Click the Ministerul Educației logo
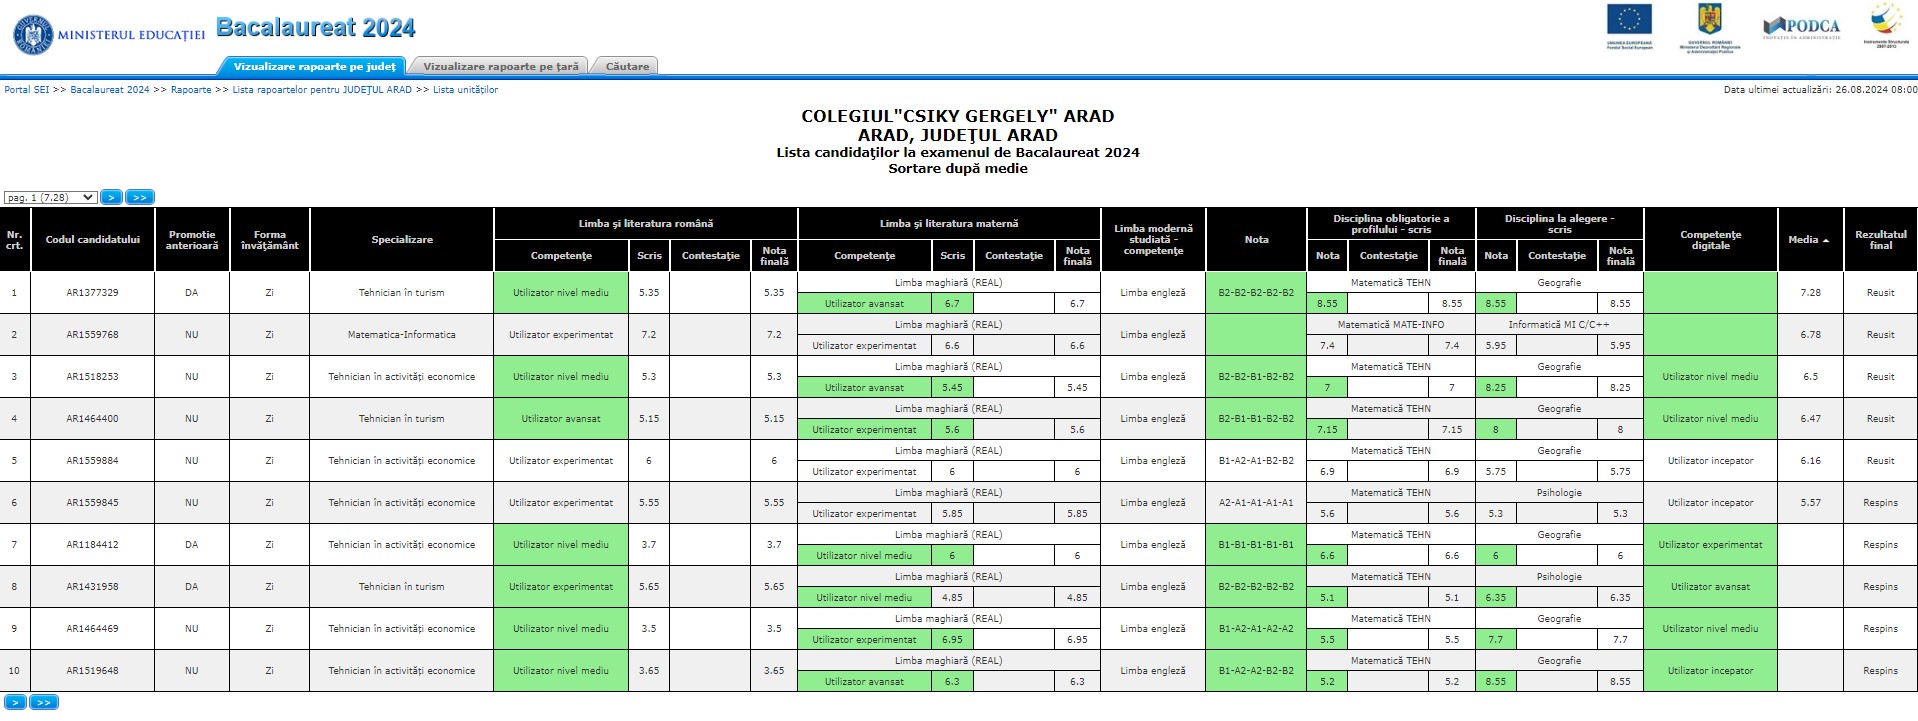Image resolution: width=1918 pixels, height=721 pixels. click(108, 34)
